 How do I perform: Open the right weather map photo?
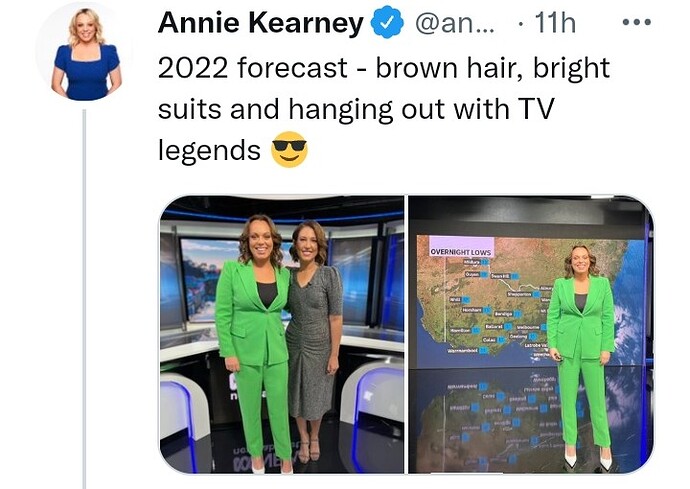[531, 335]
